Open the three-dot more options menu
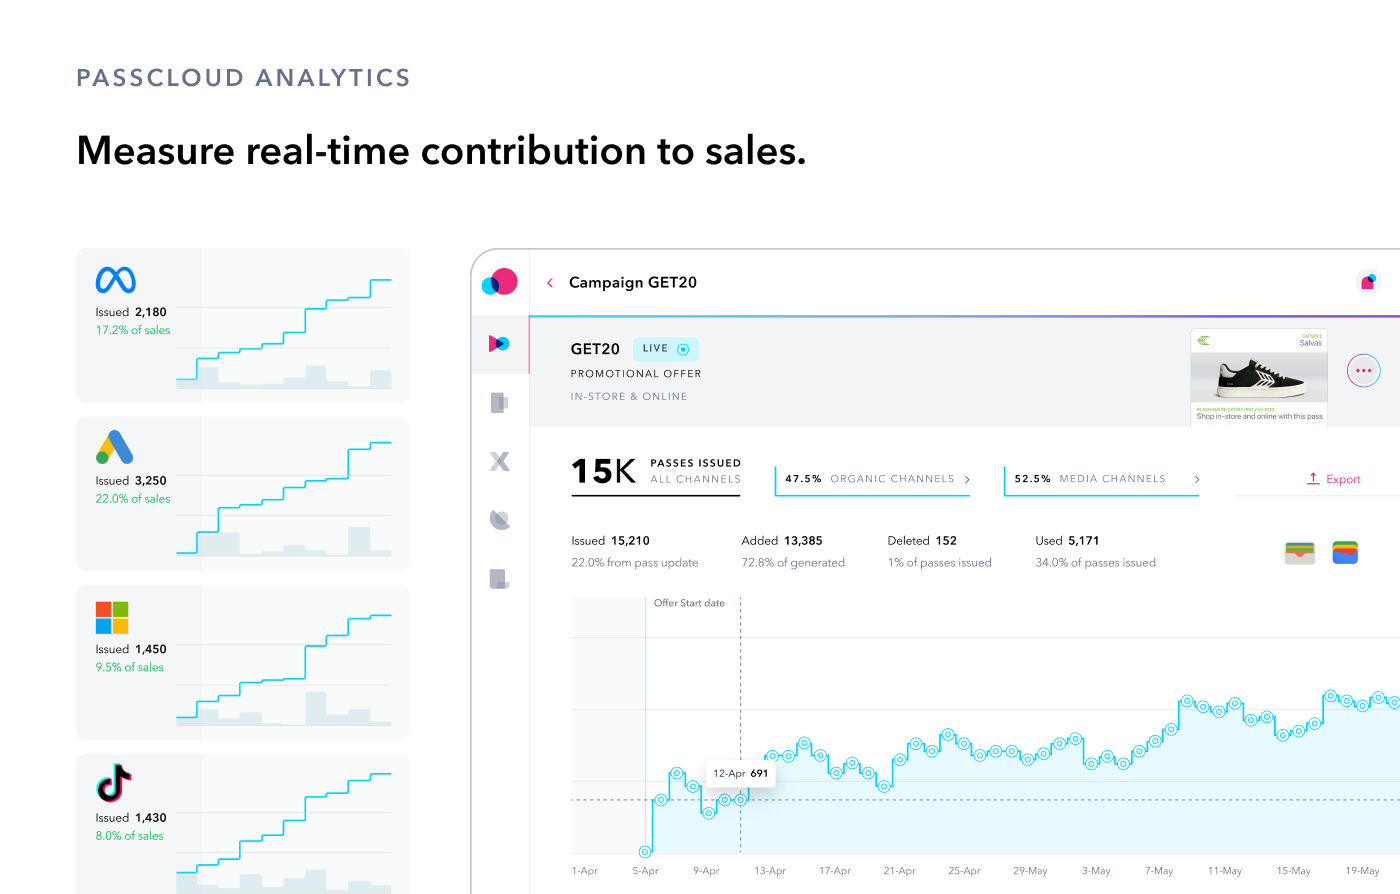This screenshot has height=894, width=1400. 1363,371
